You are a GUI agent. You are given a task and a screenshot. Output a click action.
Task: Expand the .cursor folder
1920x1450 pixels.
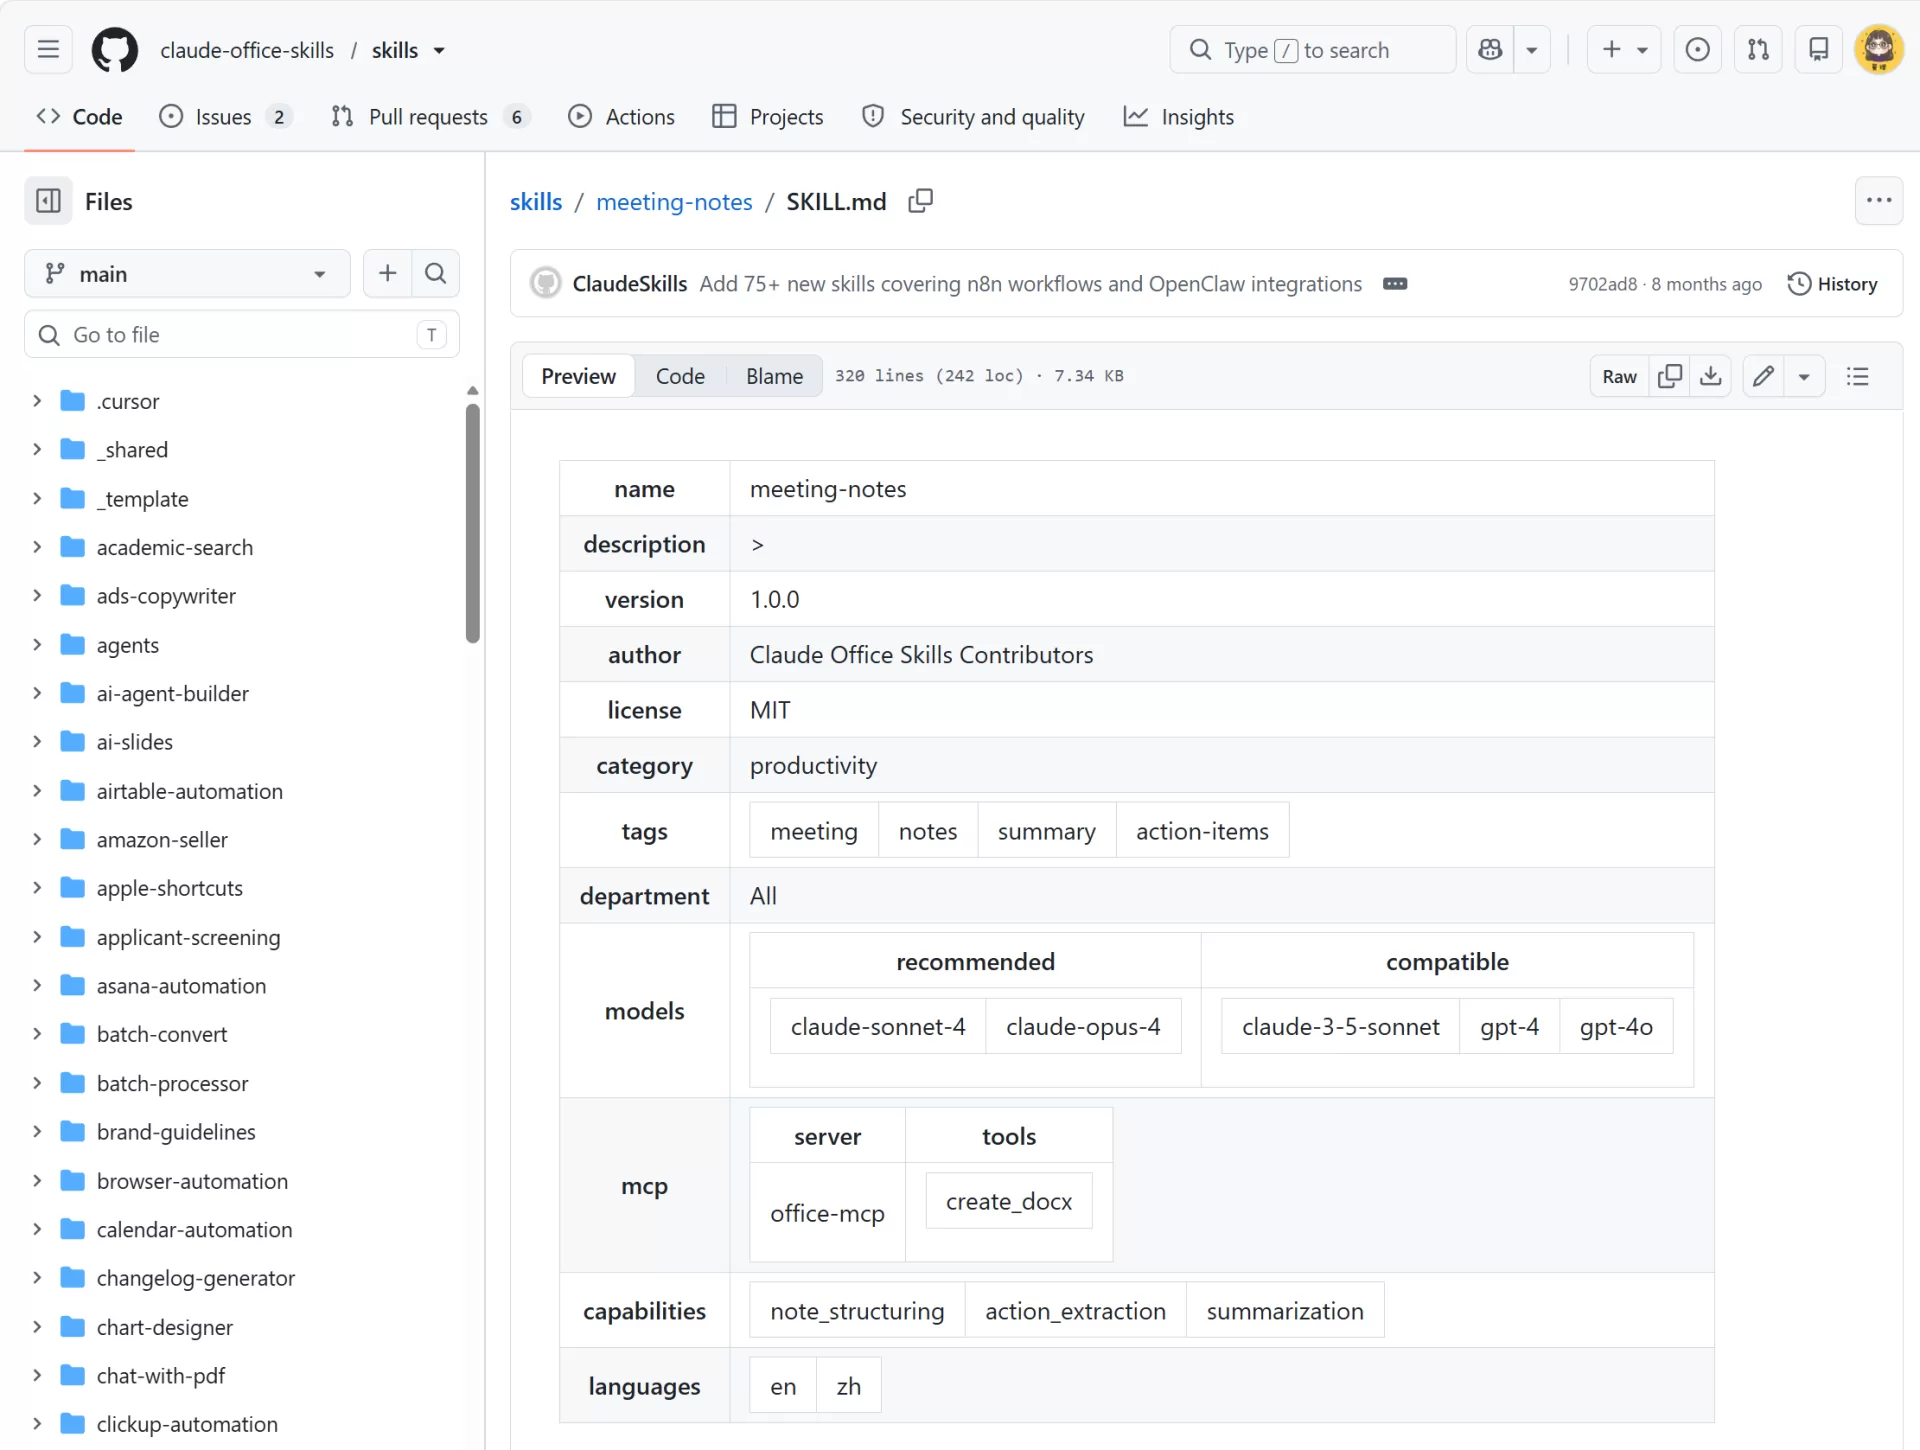coord(37,401)
